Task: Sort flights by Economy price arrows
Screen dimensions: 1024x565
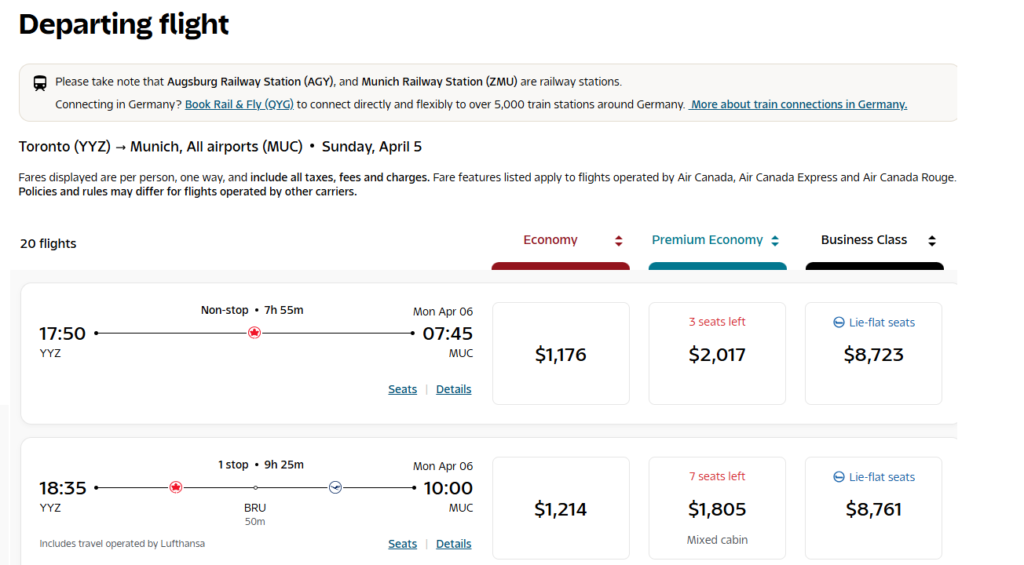Action: pyautogui.click(x=619, y=241)
